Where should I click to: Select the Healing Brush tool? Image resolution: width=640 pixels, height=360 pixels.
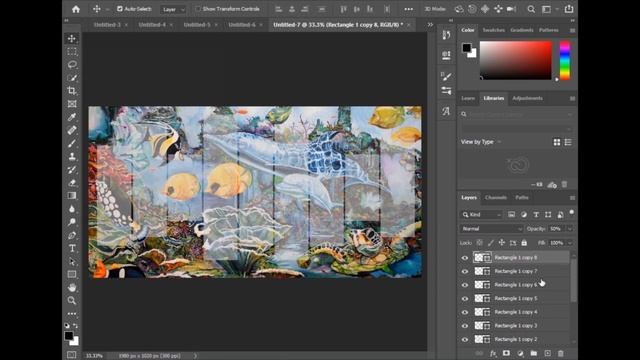pyautogui.click(x=72, y=130)
